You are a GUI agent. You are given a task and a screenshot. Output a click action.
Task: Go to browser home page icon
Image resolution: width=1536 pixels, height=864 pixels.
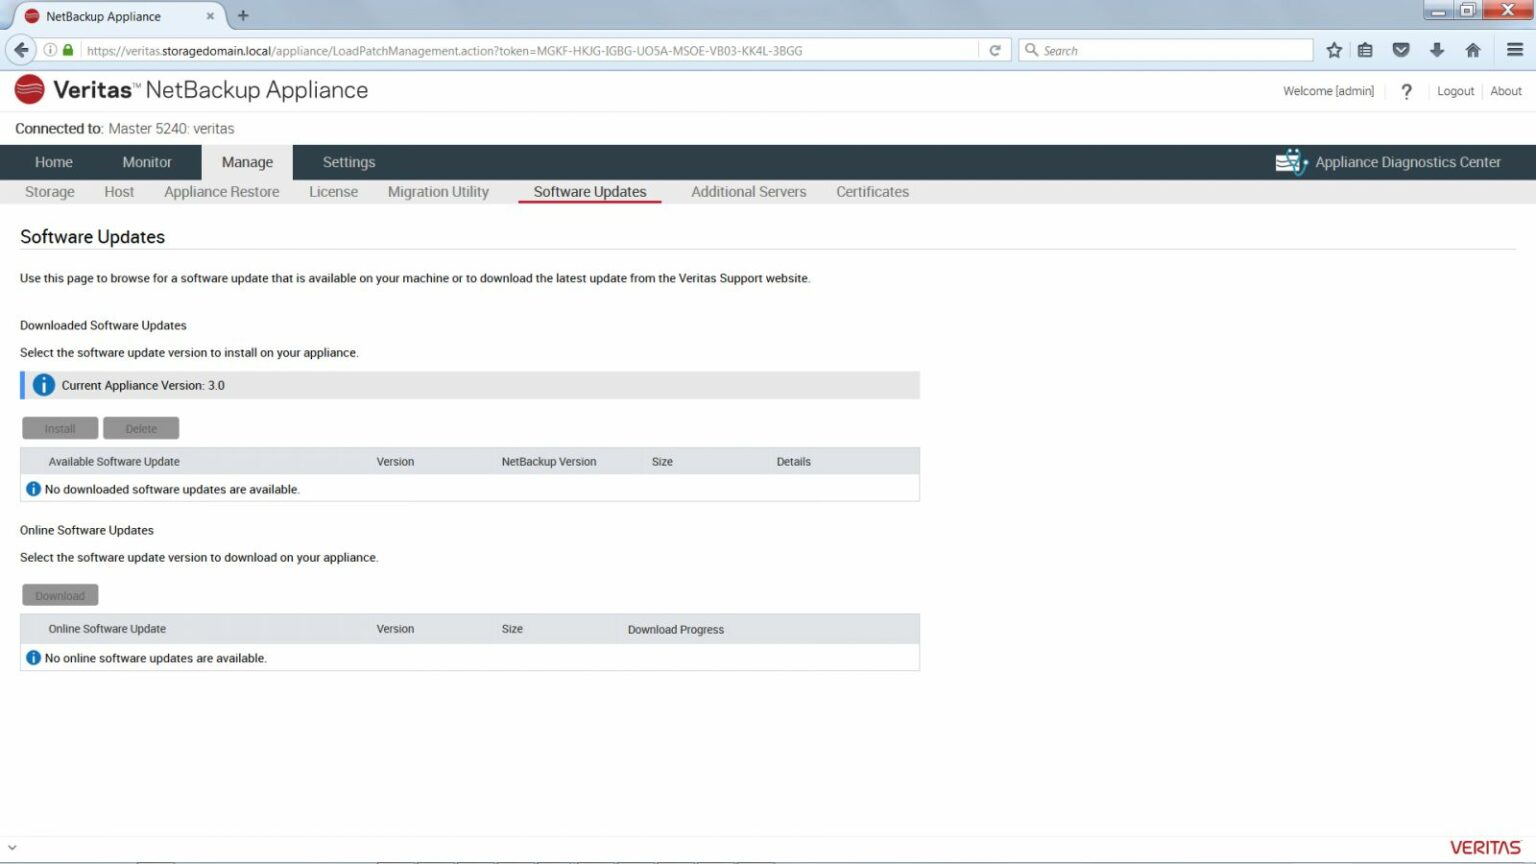pyautogui.click(x=1473, y=50)
